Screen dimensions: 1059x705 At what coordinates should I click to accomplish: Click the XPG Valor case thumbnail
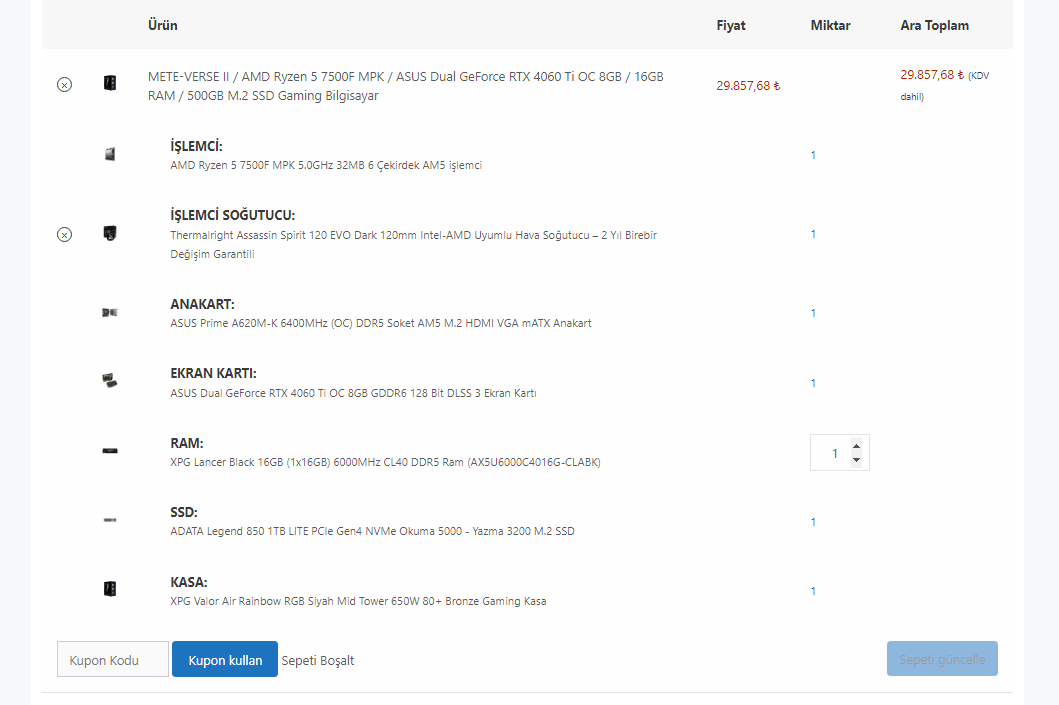tap(110, 589)
